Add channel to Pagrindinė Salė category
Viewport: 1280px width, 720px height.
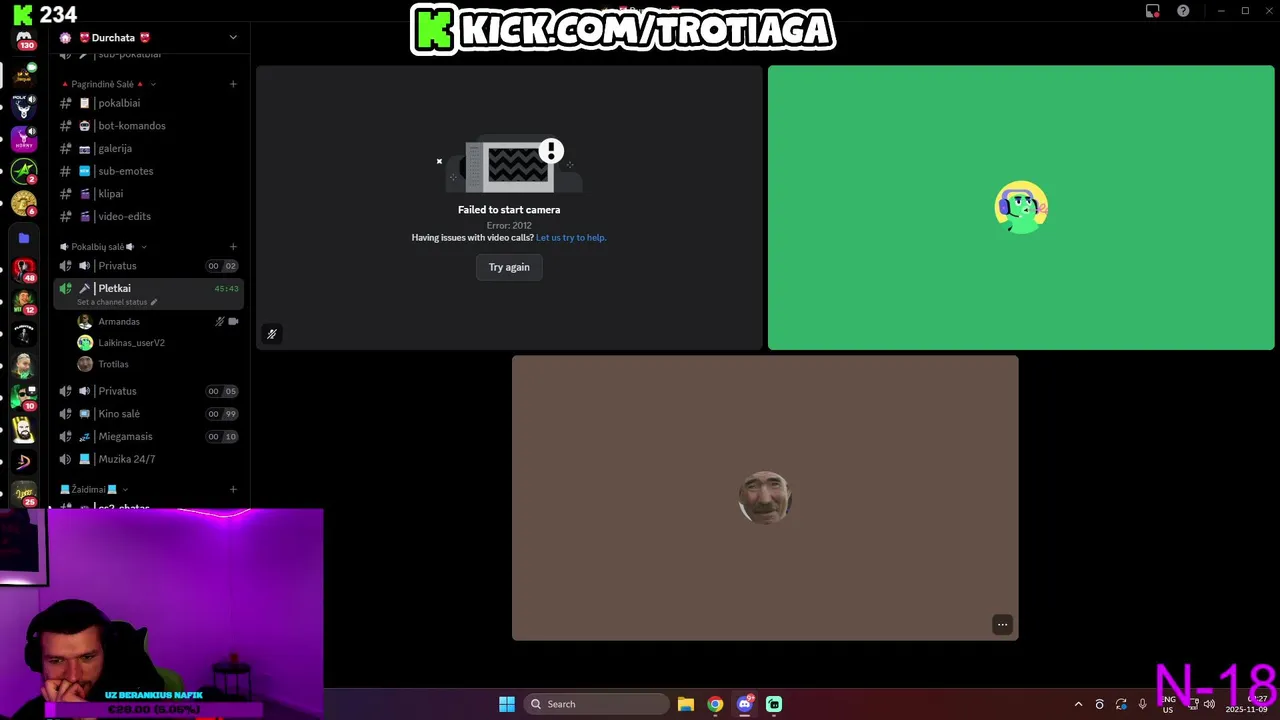(233, 84)
